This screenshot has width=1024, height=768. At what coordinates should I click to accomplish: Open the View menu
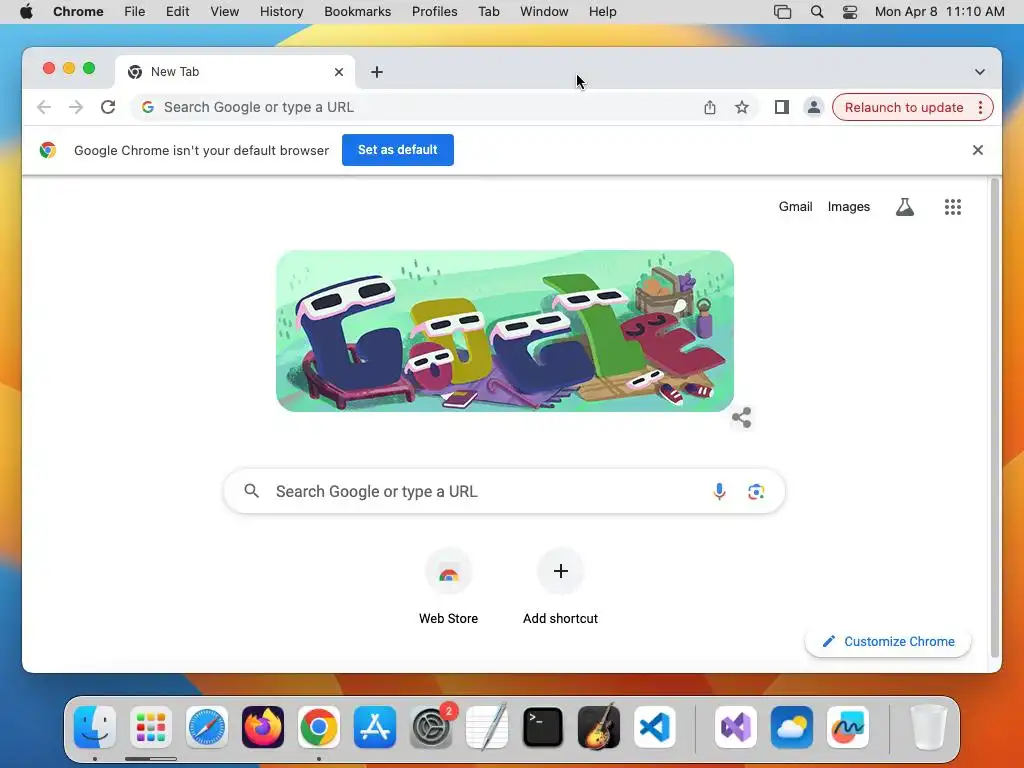coord(225,12)
